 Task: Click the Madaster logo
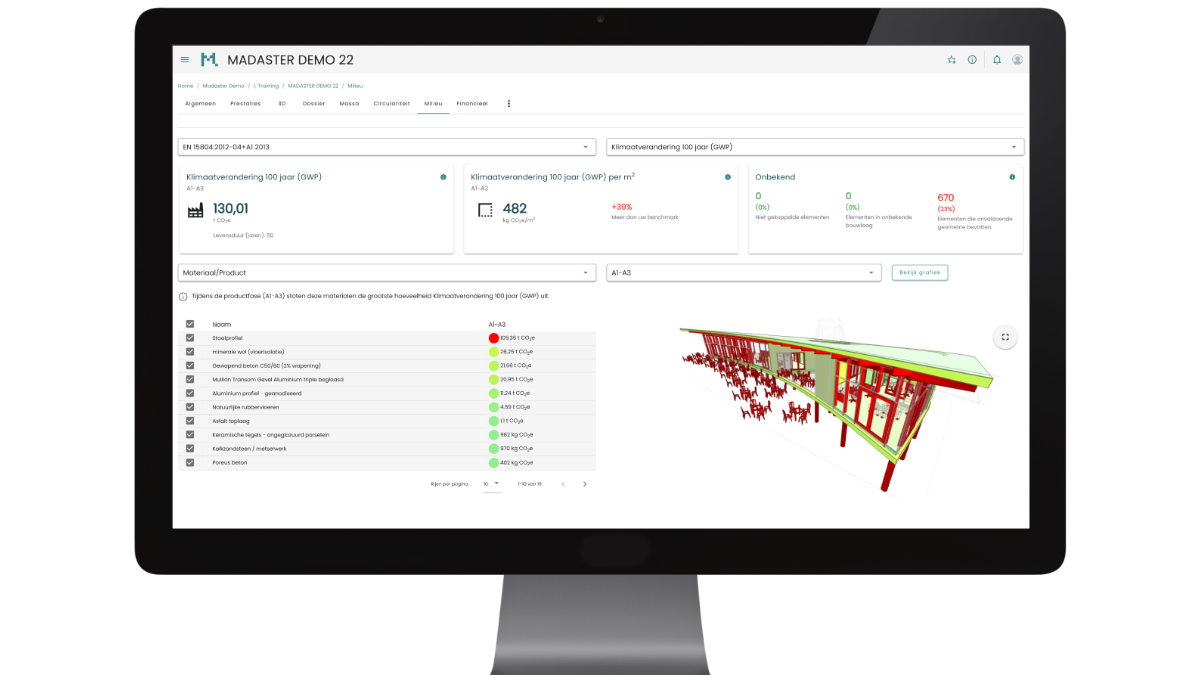(x=209, y=60)
